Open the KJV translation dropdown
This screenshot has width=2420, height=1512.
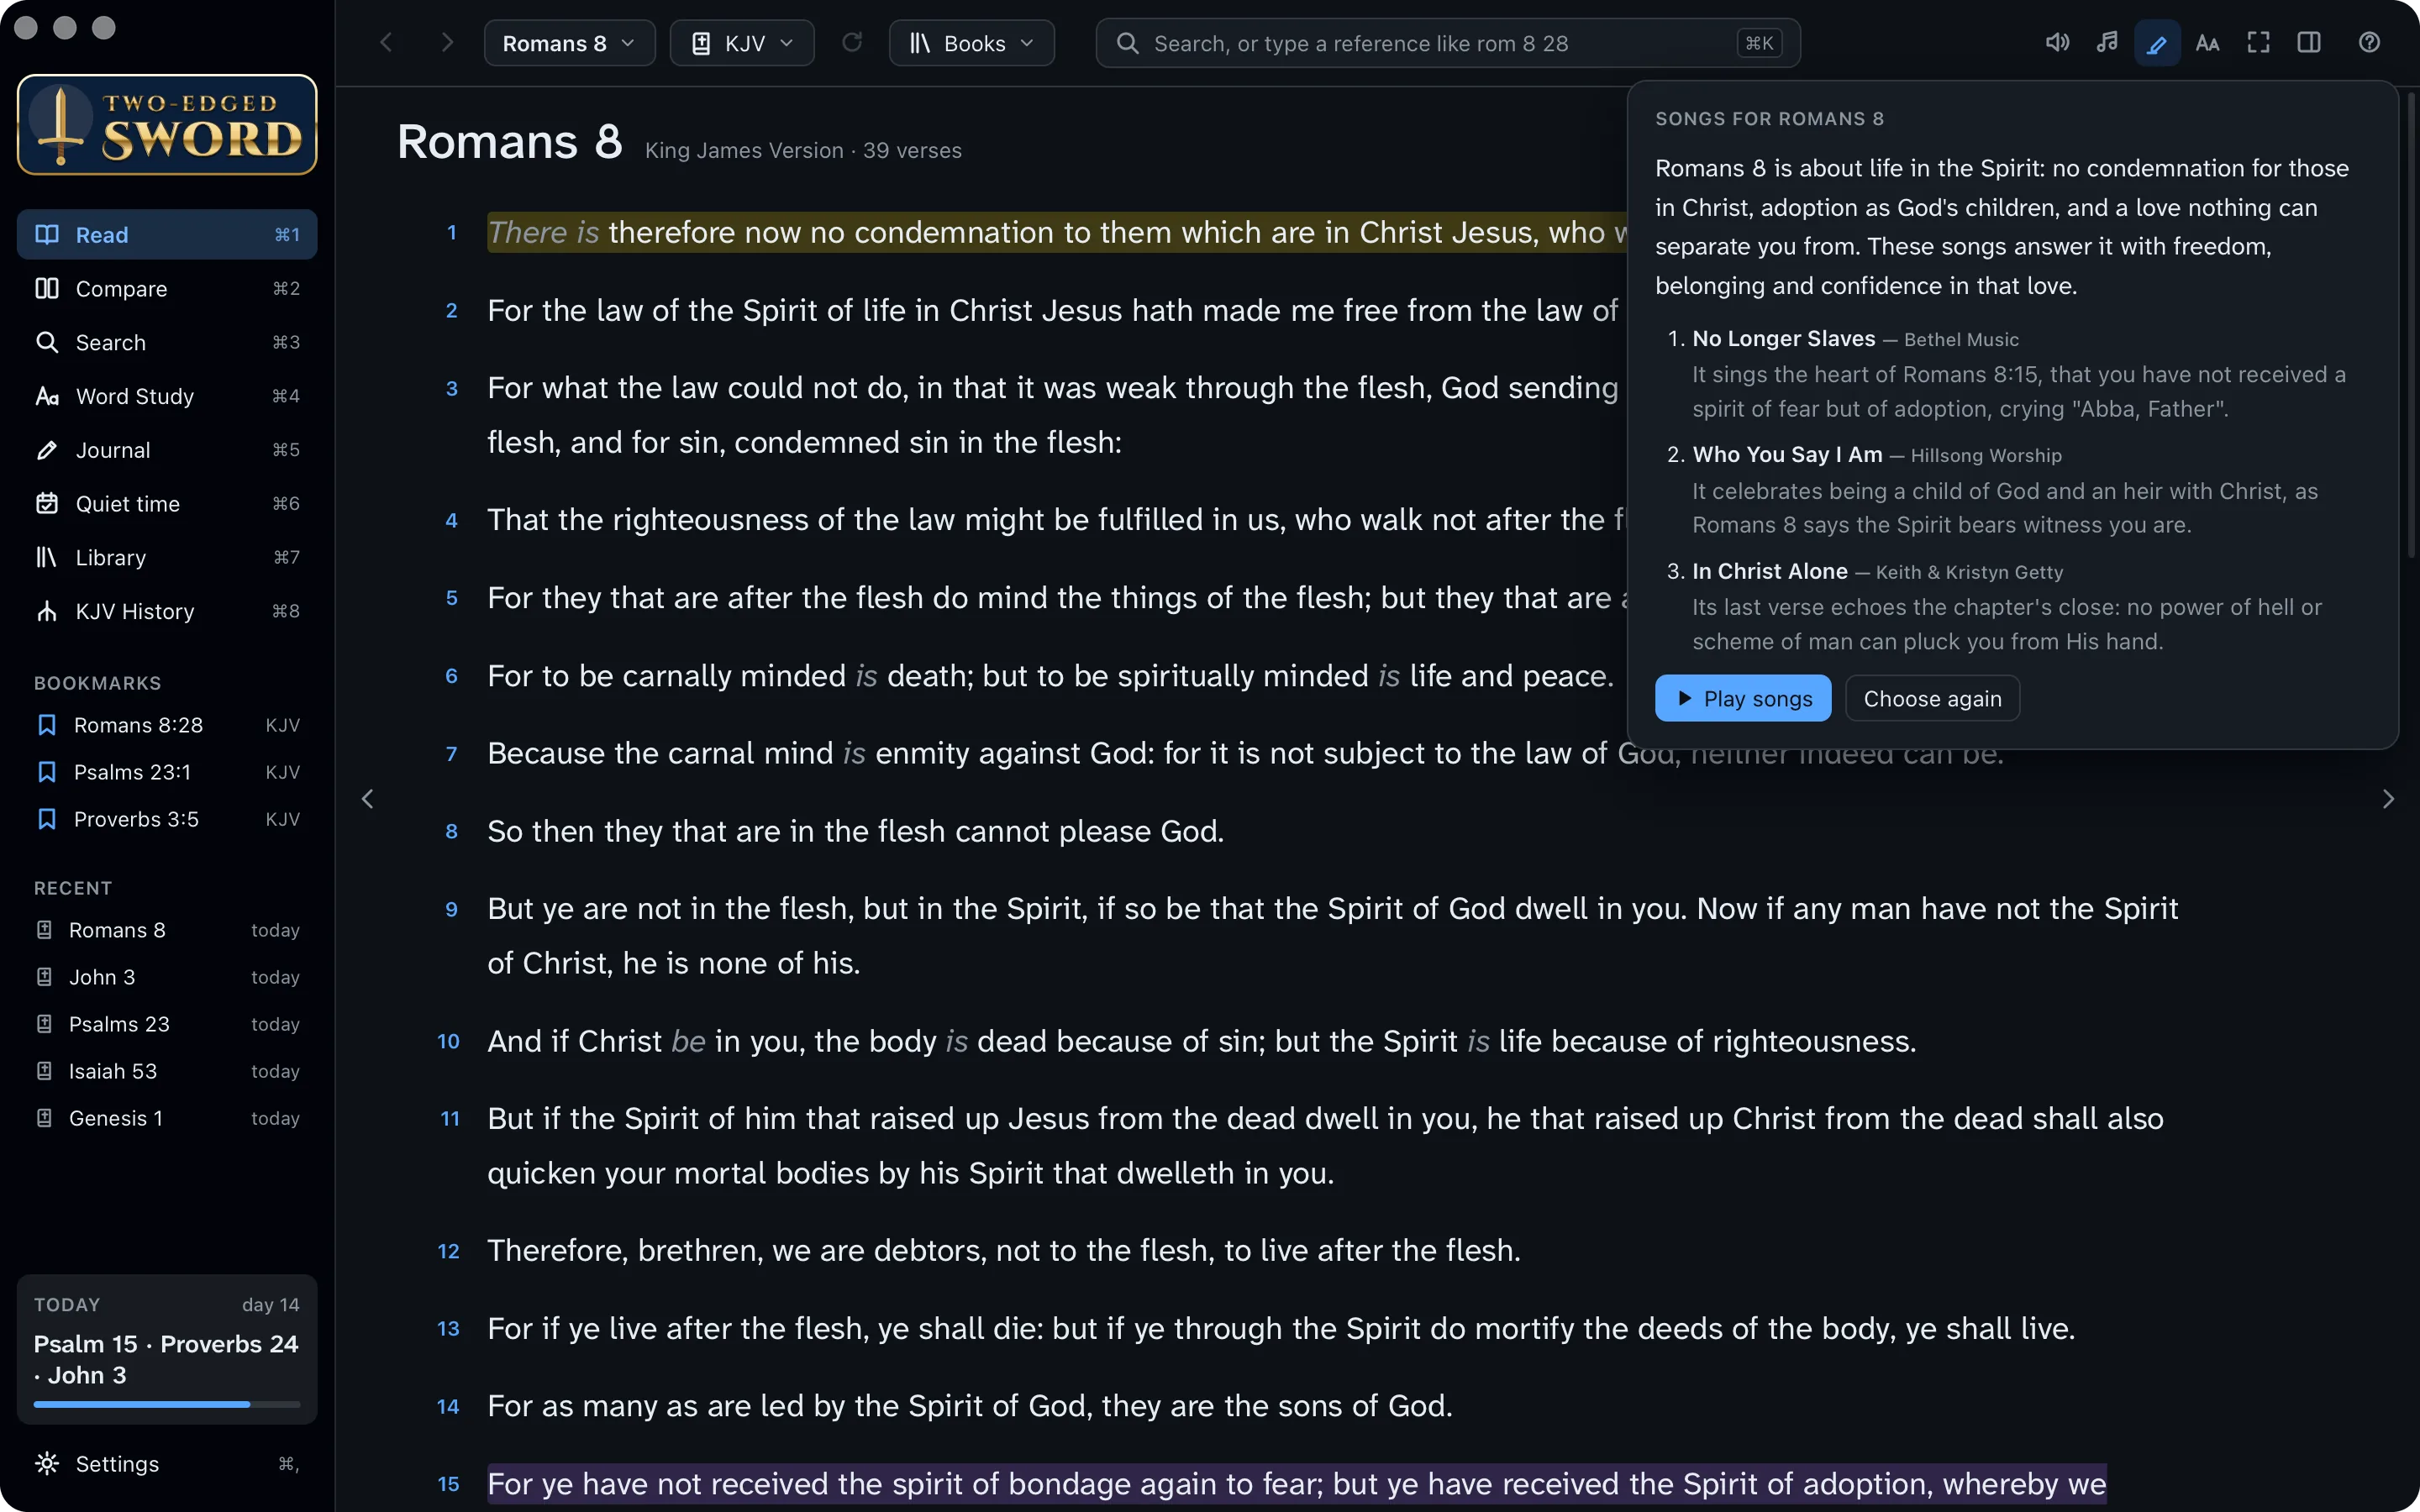tap(741, 43)
